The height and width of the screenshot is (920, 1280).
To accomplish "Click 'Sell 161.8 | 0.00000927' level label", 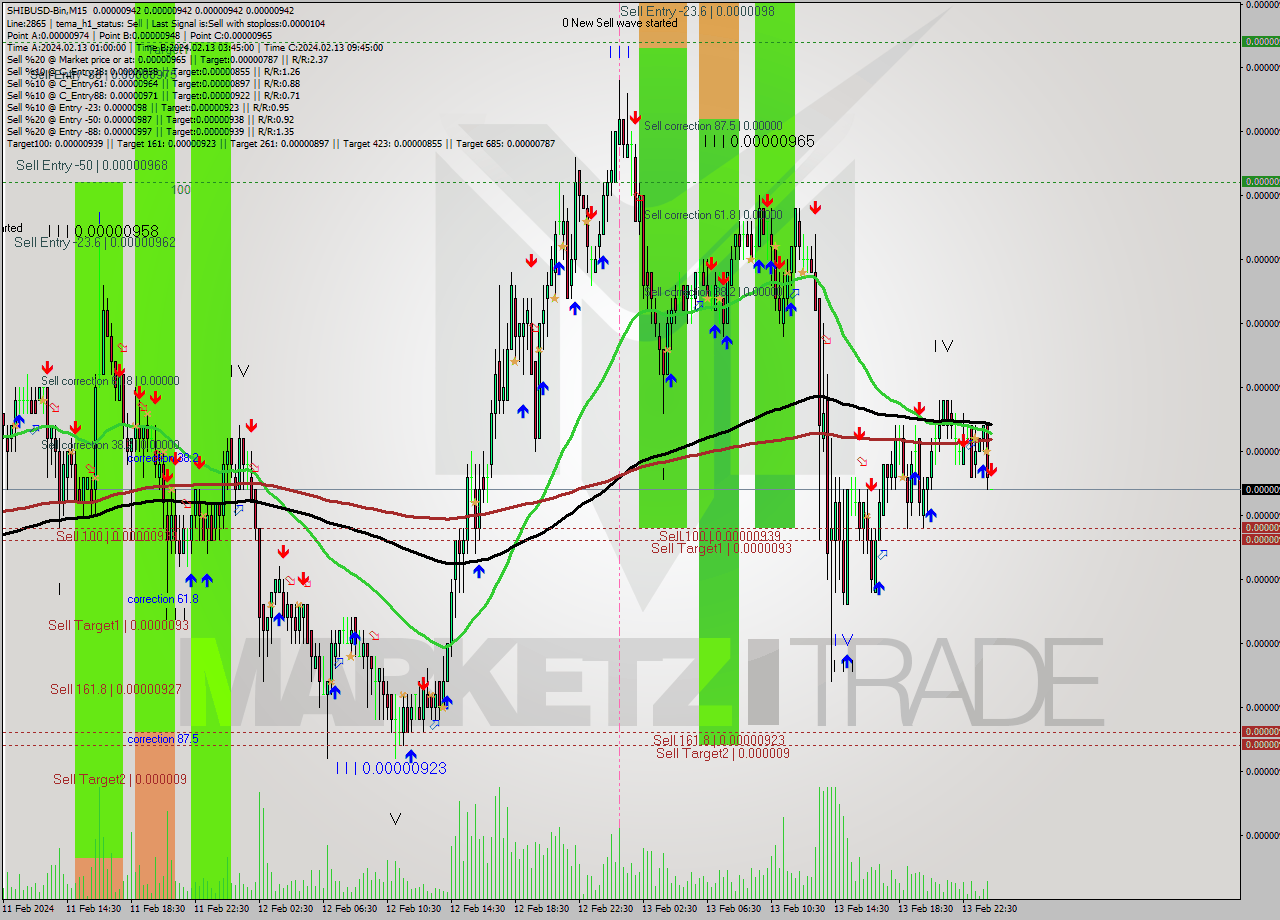I will click(x=116, y=689).
